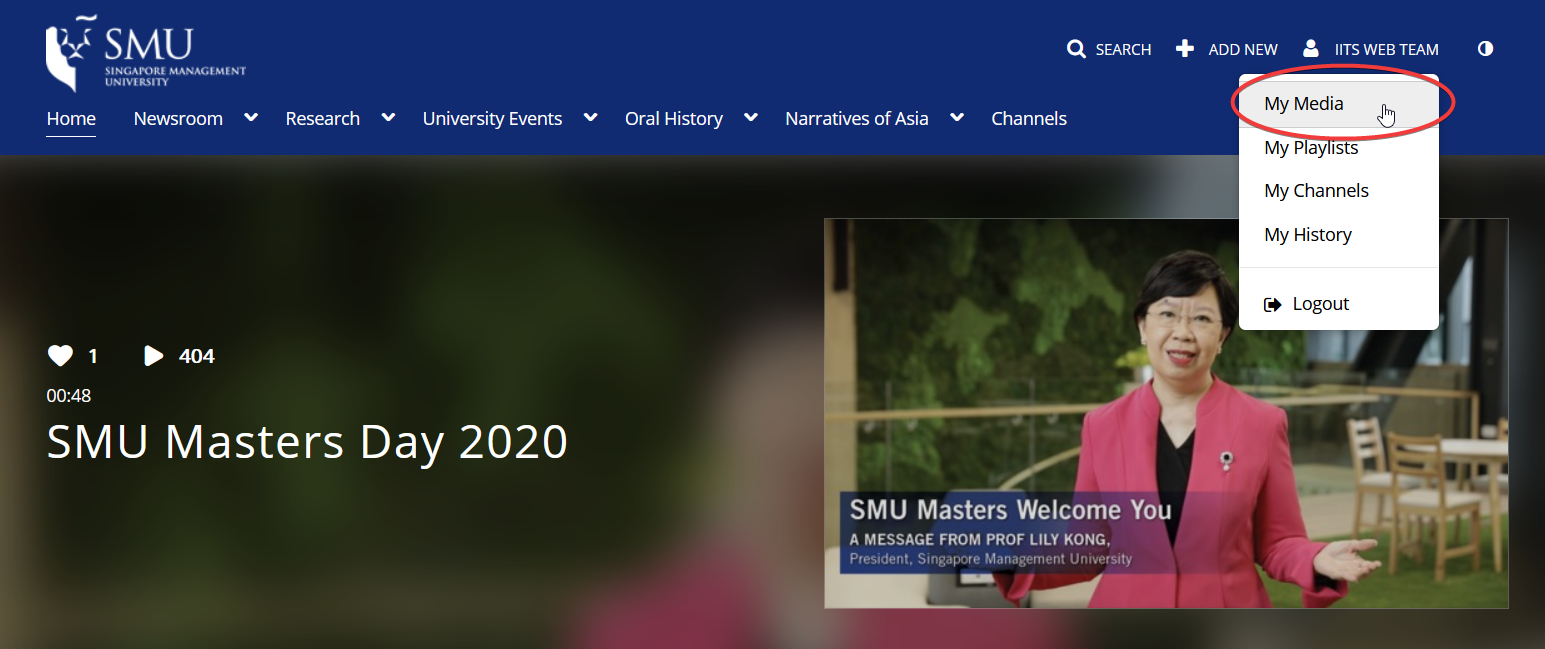This screenshot has height=649, width=1545.
Task: Expand the Oral History chevron
Action: (751, 118)
